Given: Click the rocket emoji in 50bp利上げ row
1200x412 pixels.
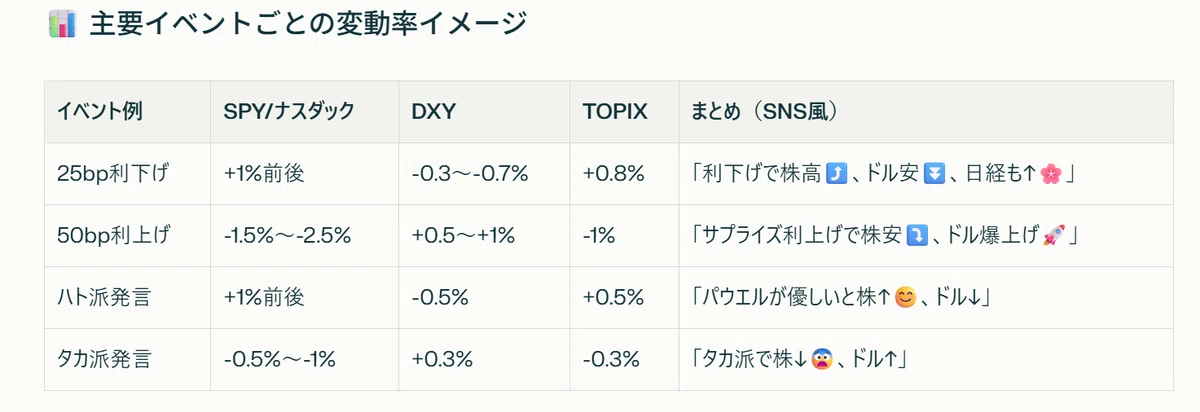Looking at the screenshot, I should click(x=1051, y=236).
